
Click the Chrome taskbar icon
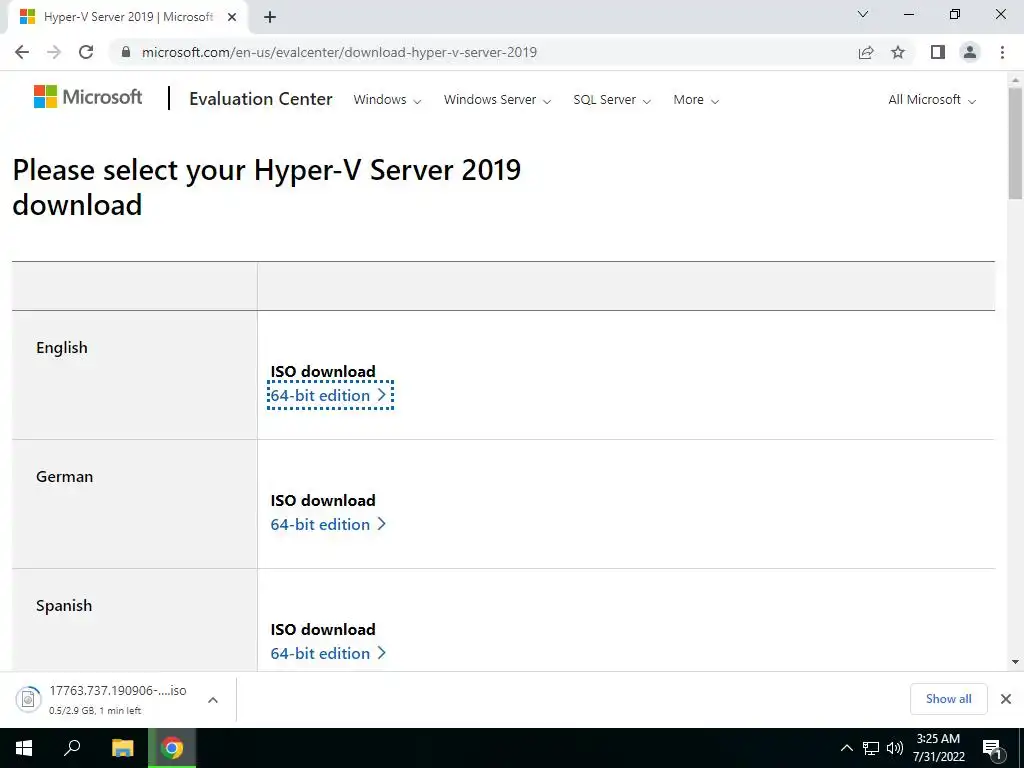(172, 748)
